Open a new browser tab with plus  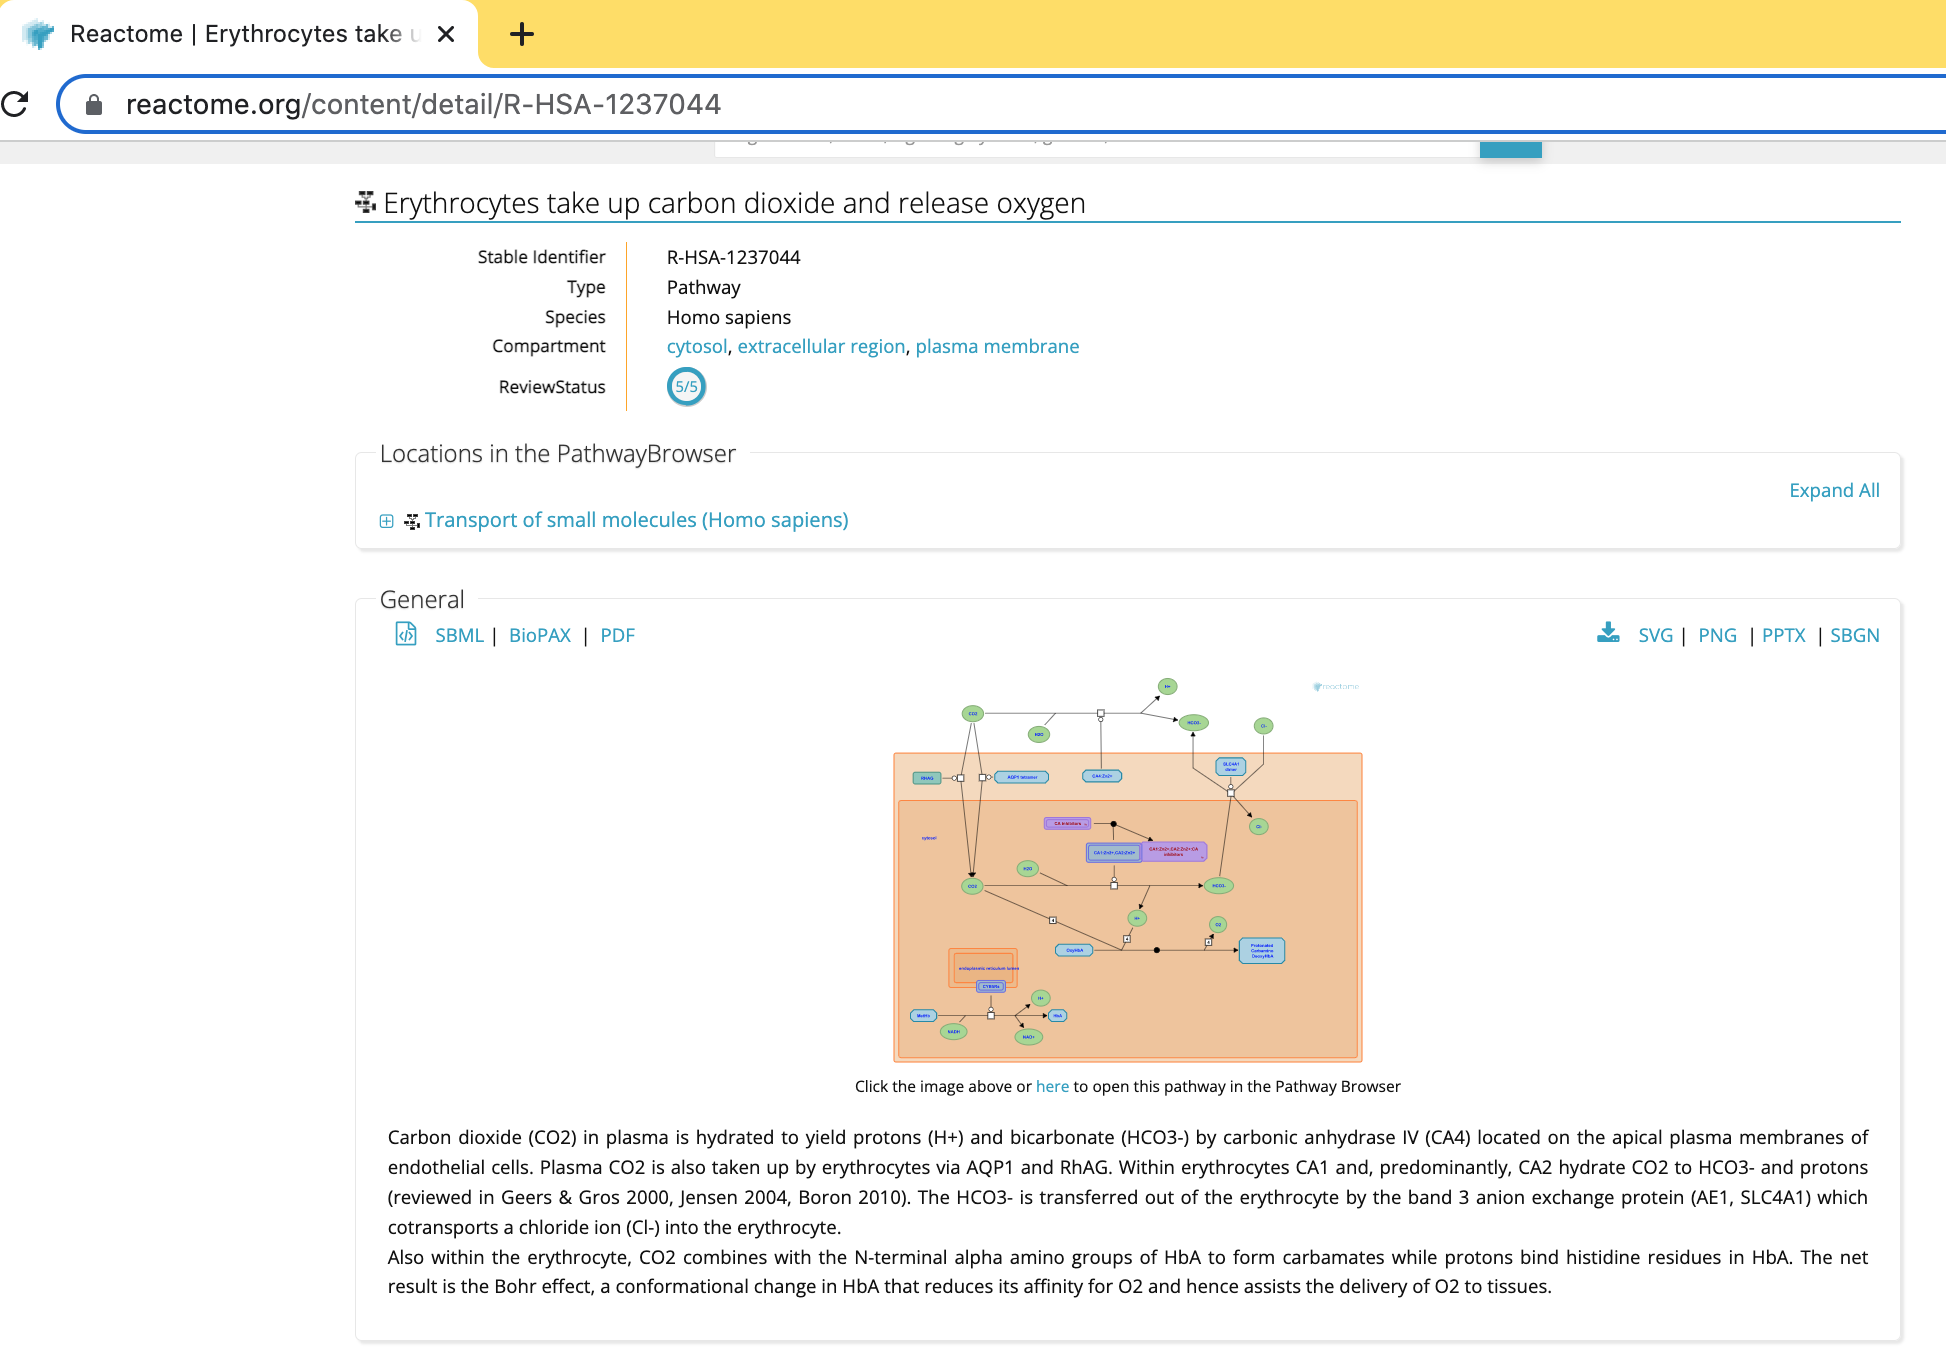(x=521, y=35)
